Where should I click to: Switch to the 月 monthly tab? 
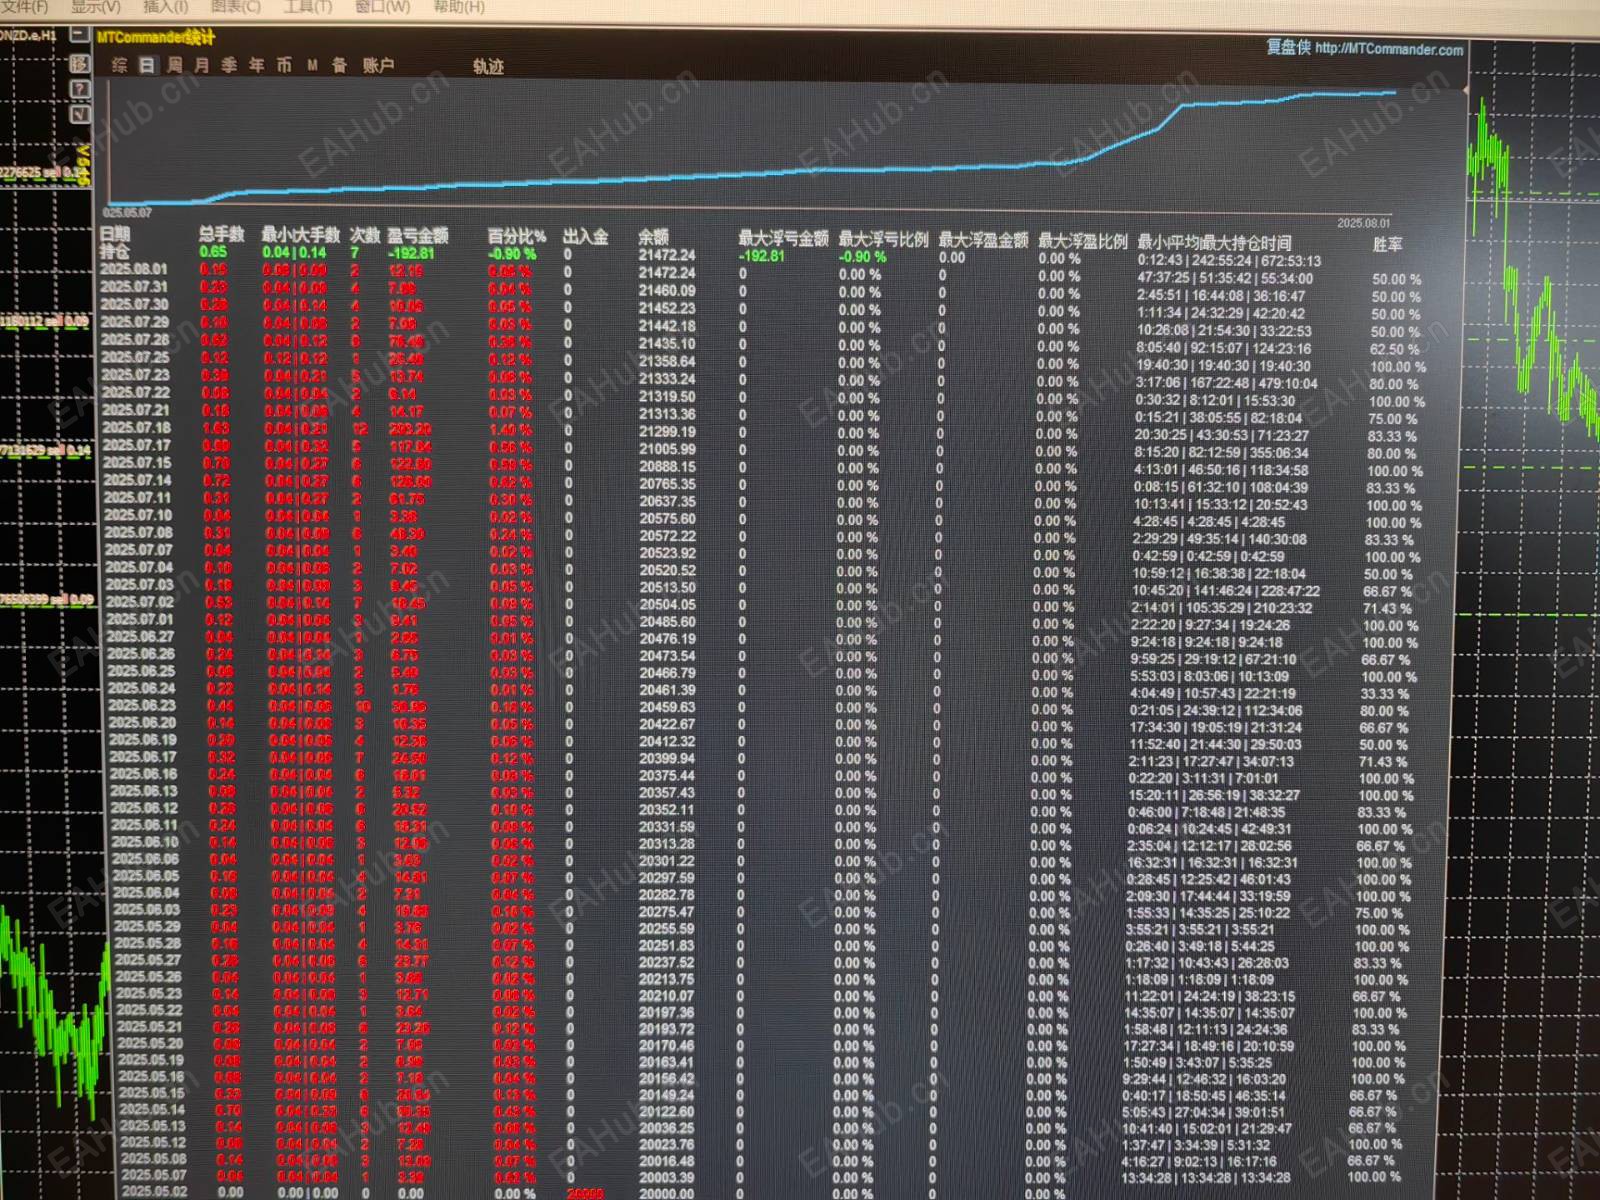pos(202,65)
